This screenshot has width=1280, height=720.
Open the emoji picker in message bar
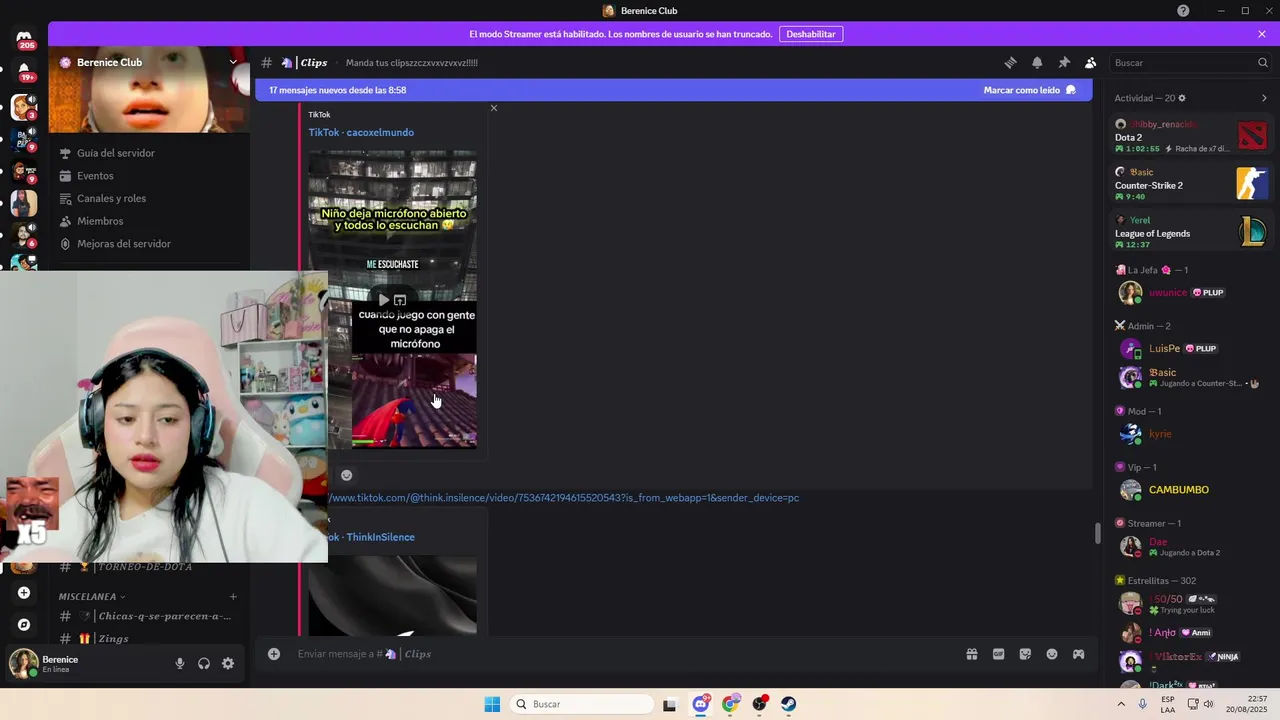[x=1052, y=654]
